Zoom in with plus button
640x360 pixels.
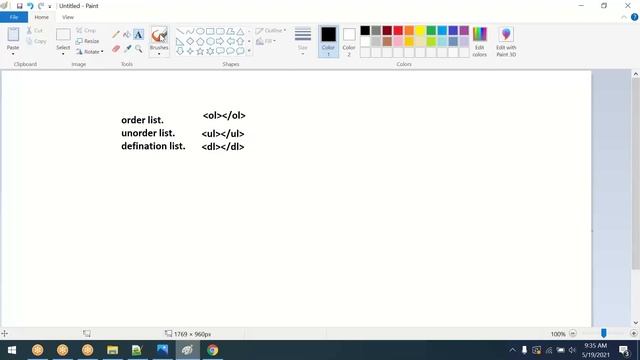pos(633,333)
